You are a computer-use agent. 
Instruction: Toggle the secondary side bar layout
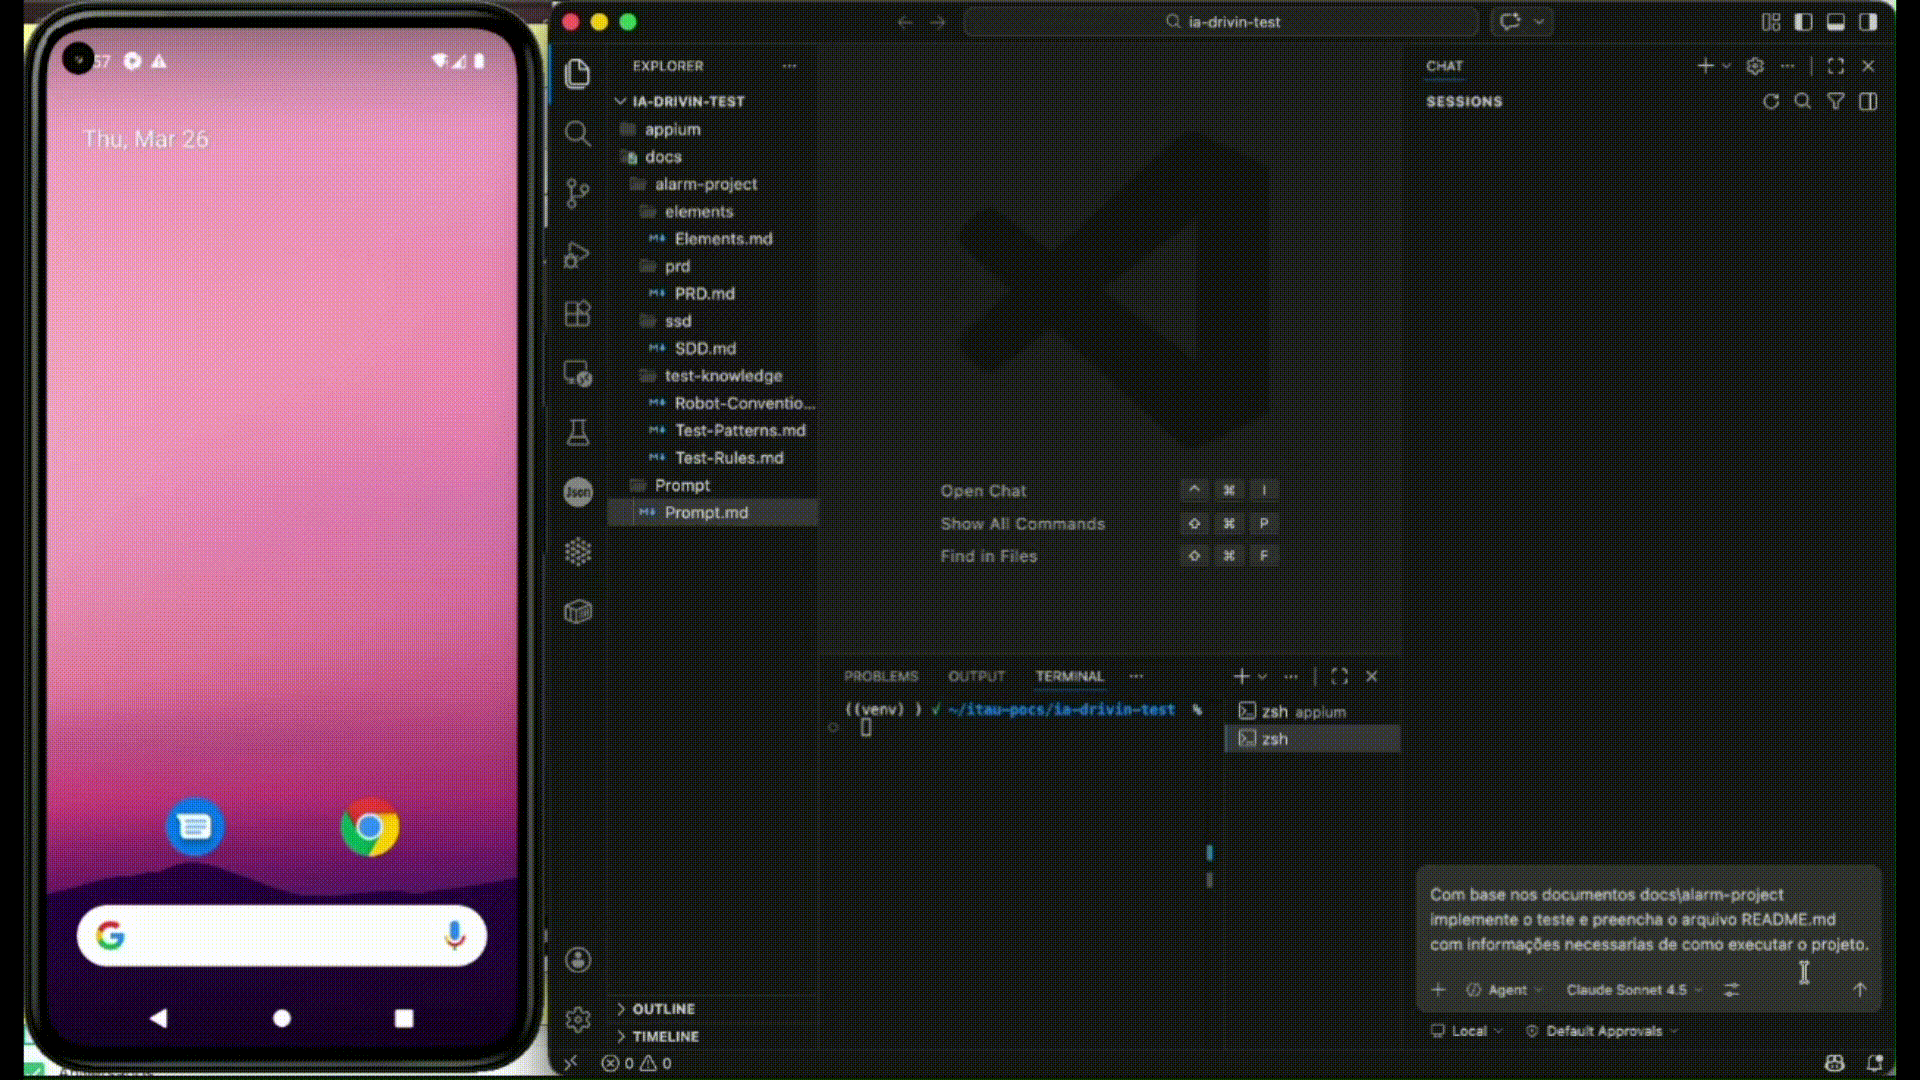(1867, 22)
